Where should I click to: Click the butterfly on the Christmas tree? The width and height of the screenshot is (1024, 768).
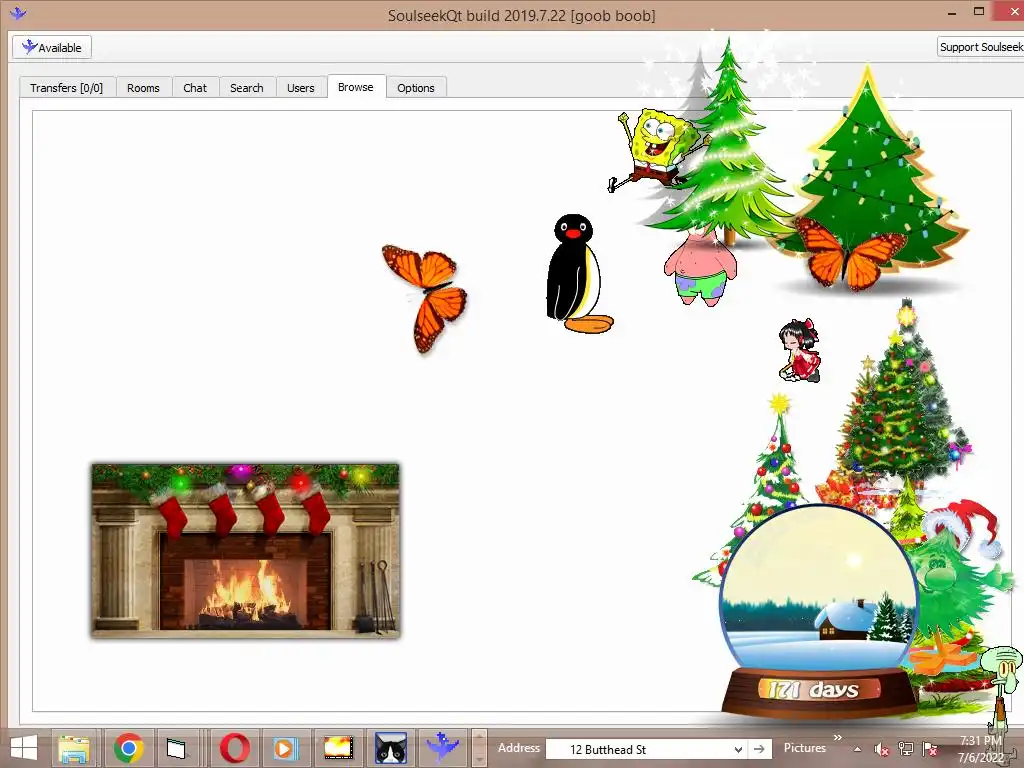click(850, 253)
